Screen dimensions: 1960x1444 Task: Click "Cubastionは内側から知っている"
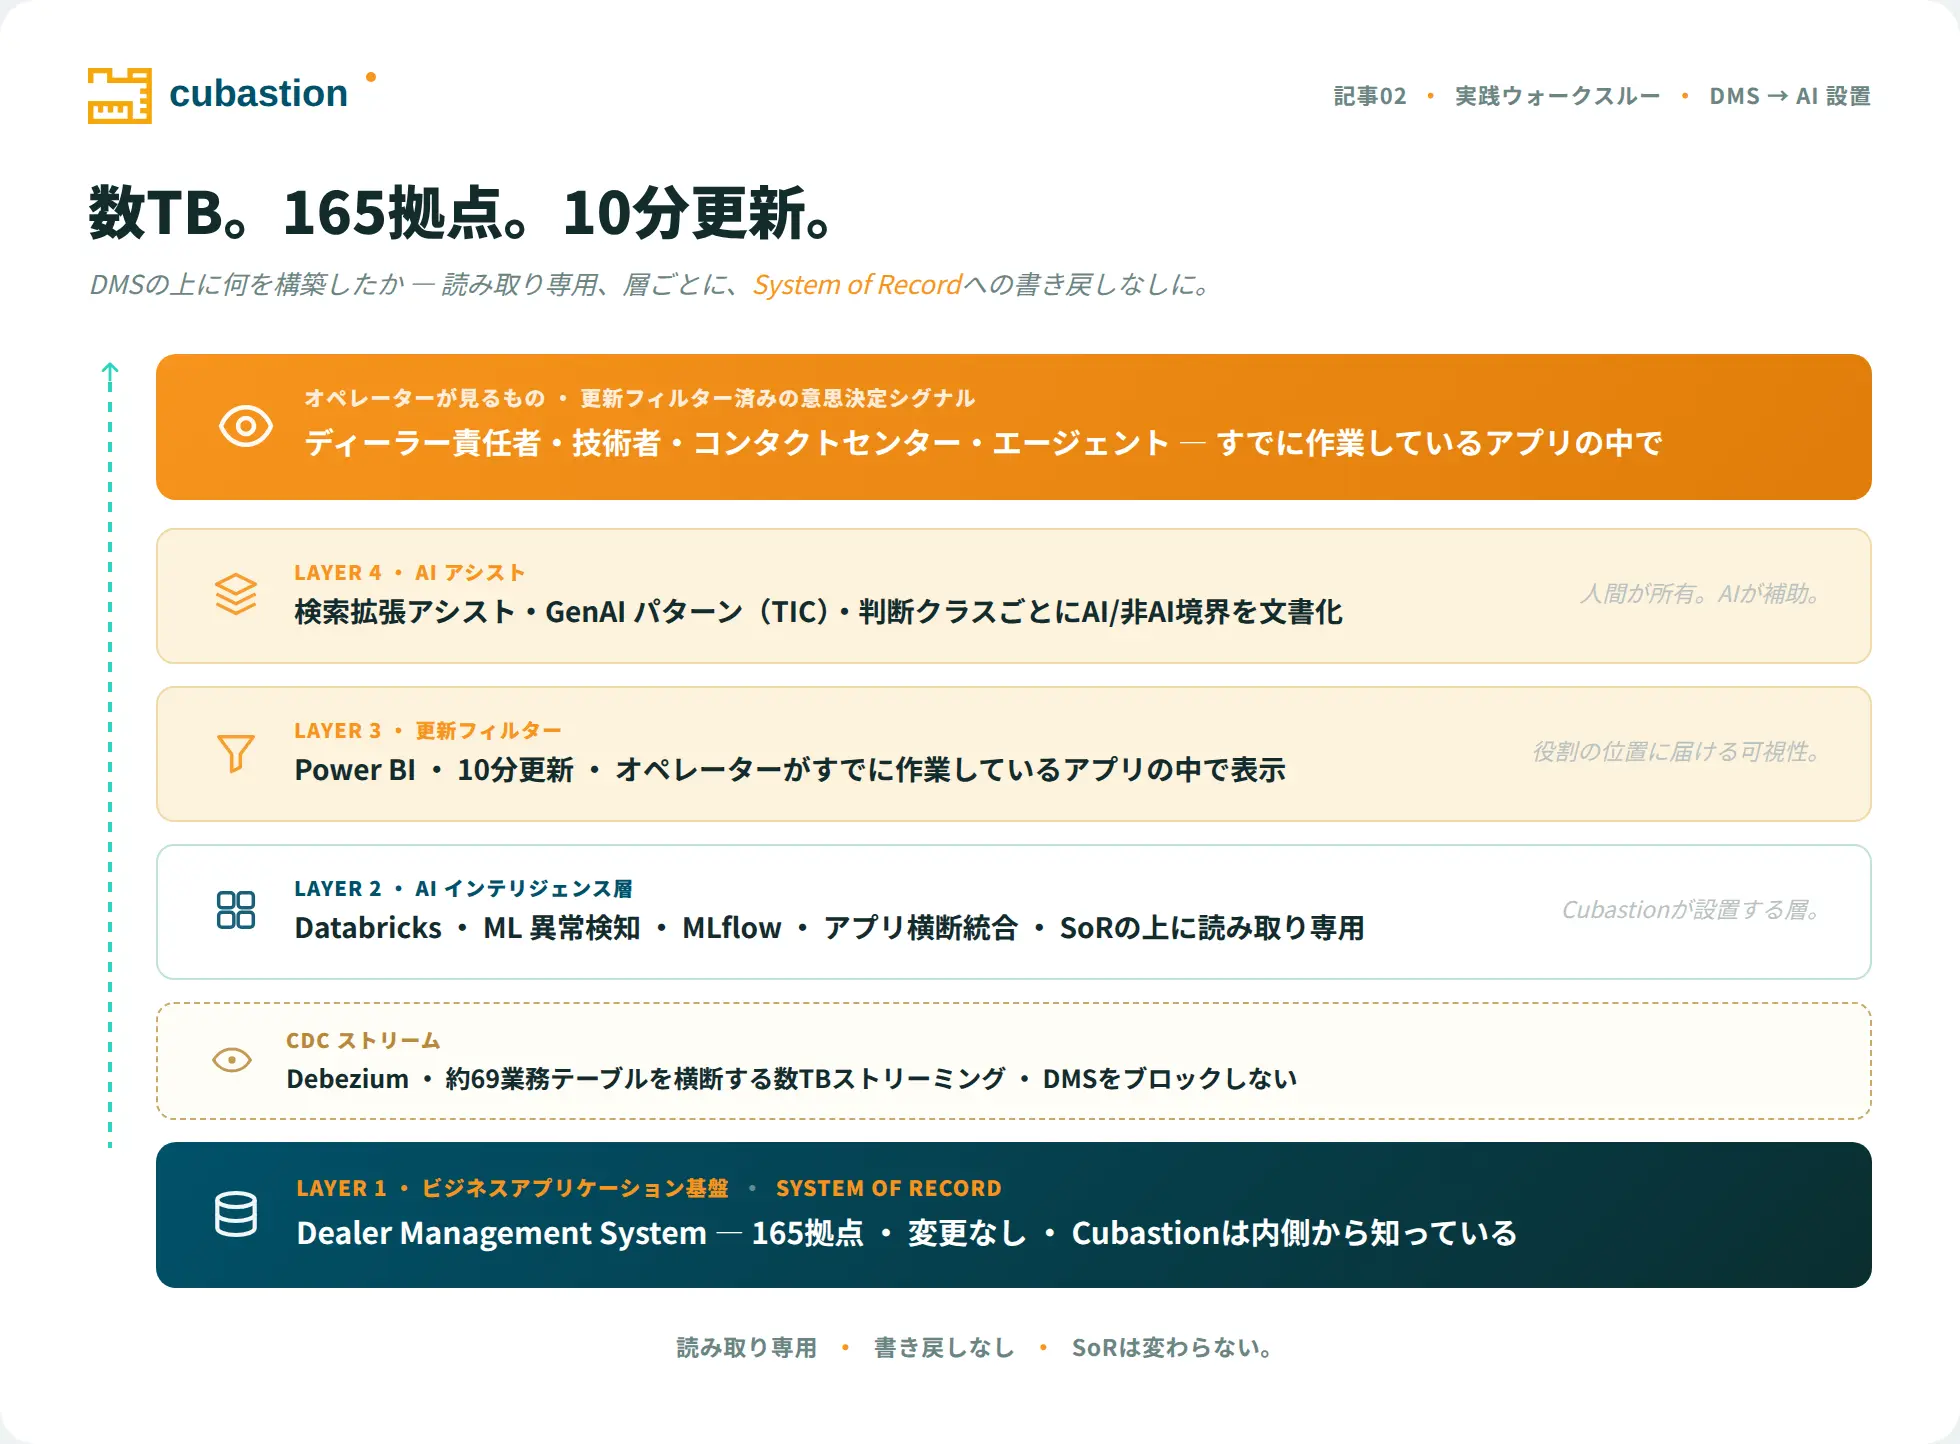click(x=1294, y=1233)
